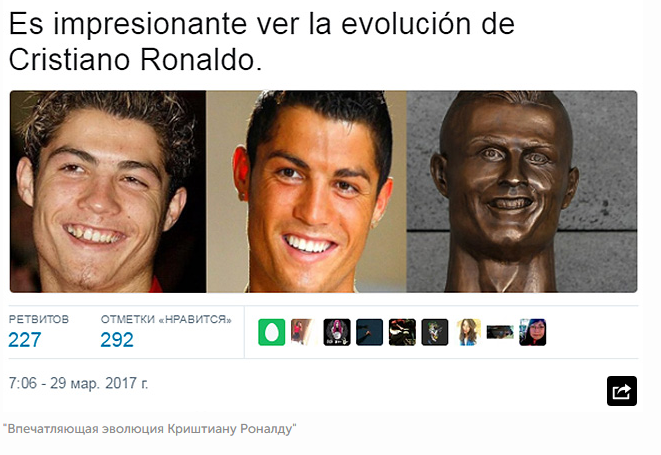Image resolution: width=661 pixels, height=455 pixels.
Task: Open the dark blue avatar
Action: pyautogui.click(x=369, y=332)
